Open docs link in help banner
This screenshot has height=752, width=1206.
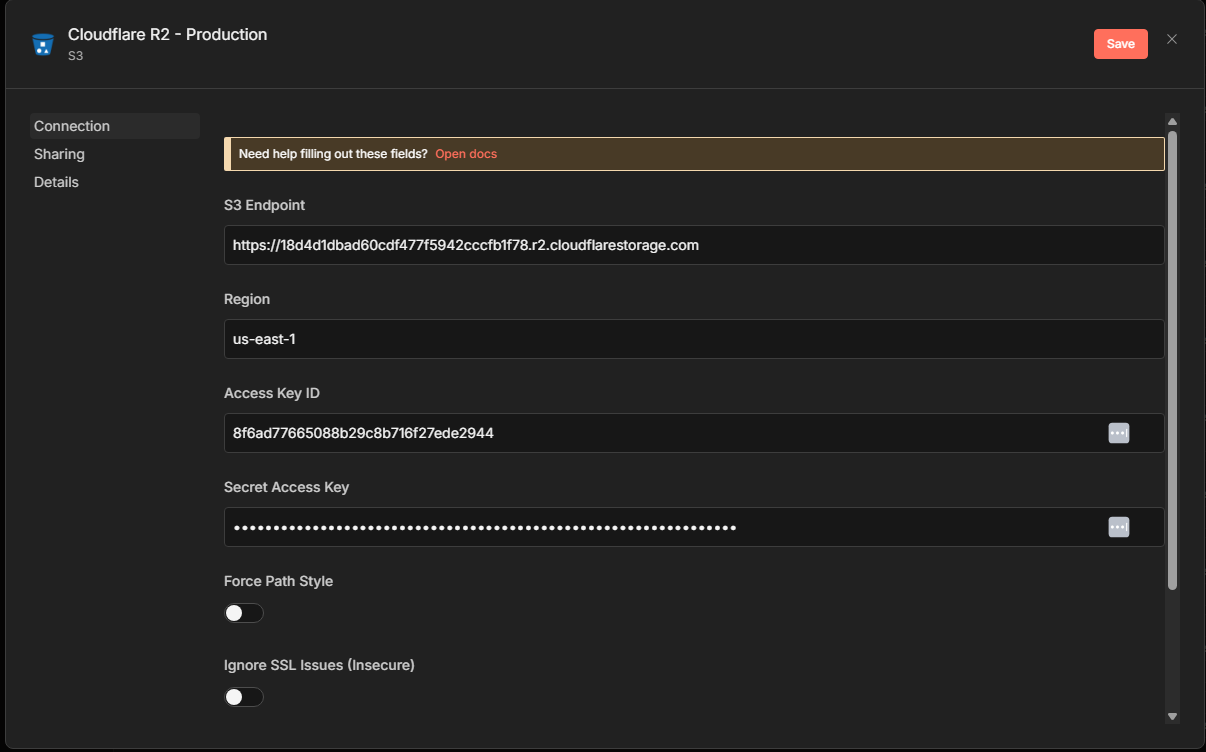pyautogui.click(x=466, y=154)
